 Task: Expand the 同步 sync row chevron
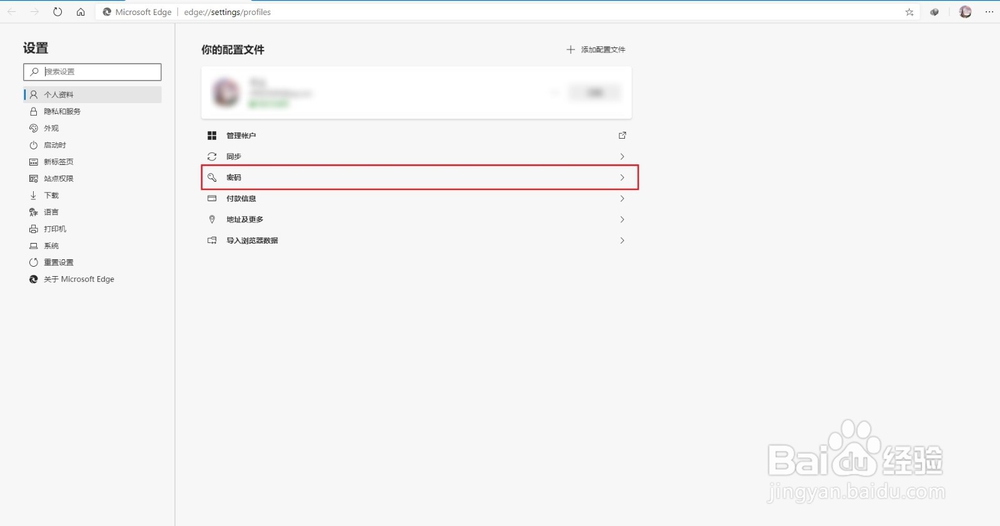tap(622, 156)
